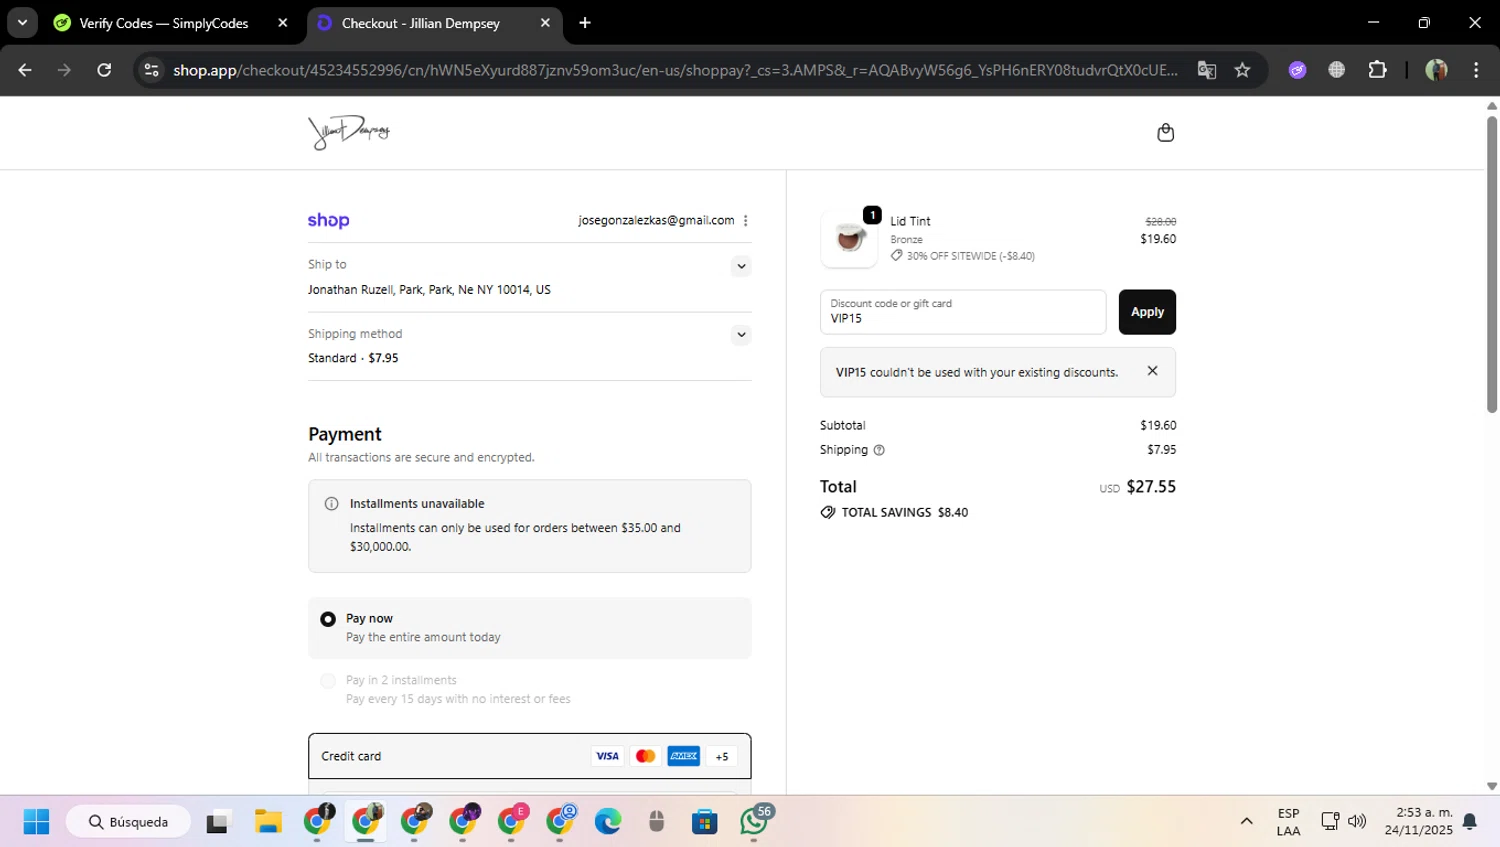Viewport: 1500px width, 847px height.
Task: Open the volume control in system tray
Action: [x=1357, y=822]
